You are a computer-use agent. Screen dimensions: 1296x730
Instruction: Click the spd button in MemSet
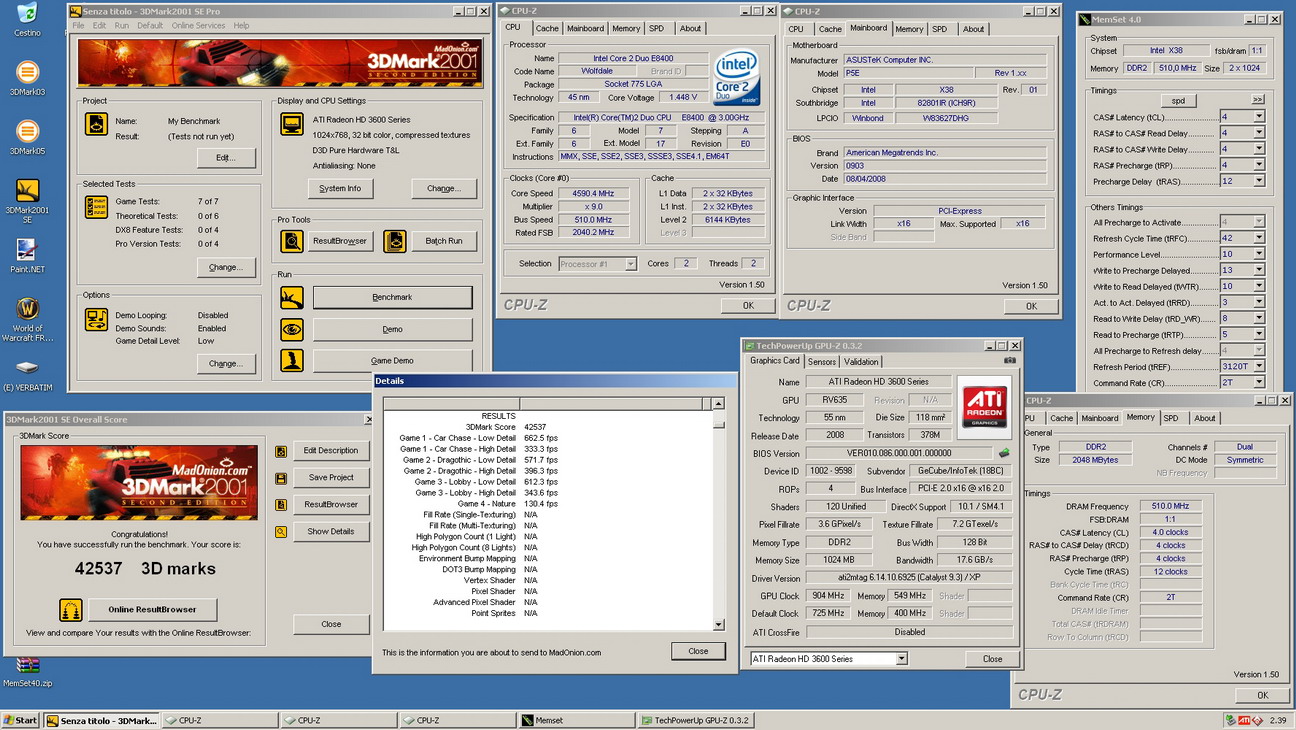1178,100
